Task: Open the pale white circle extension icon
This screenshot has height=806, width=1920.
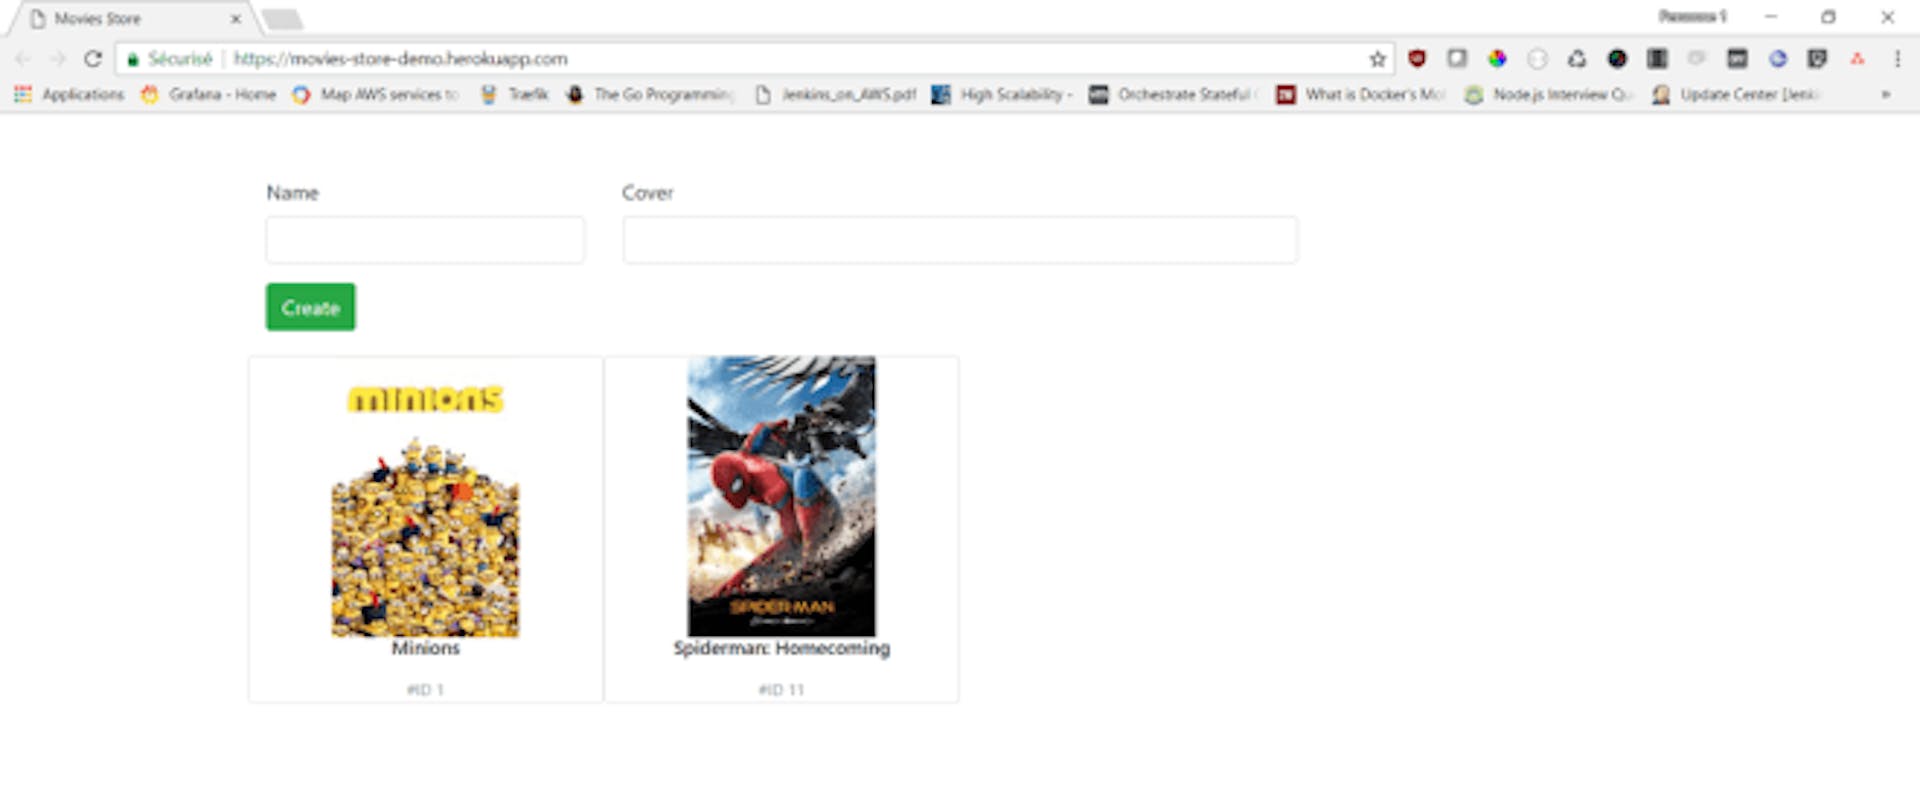Action: (x=1537, y=59)
